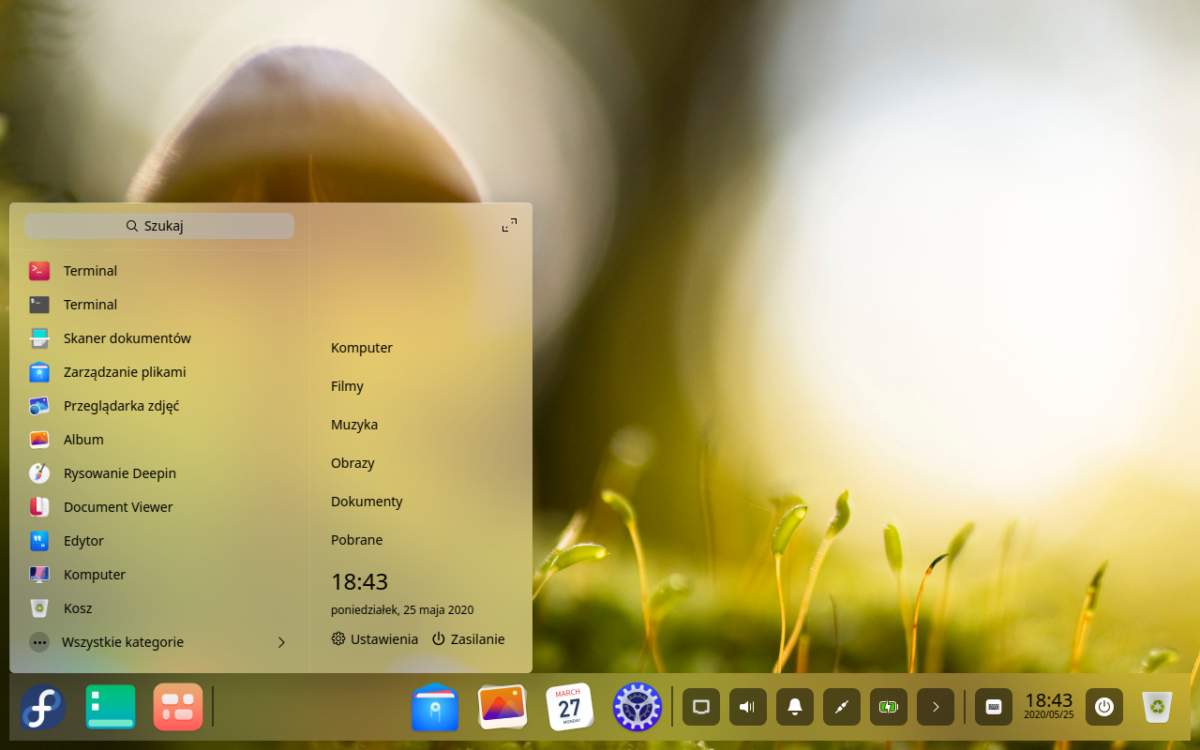
Task: Open the Terminal from the launcher list
Action: [x=91, y=270]
